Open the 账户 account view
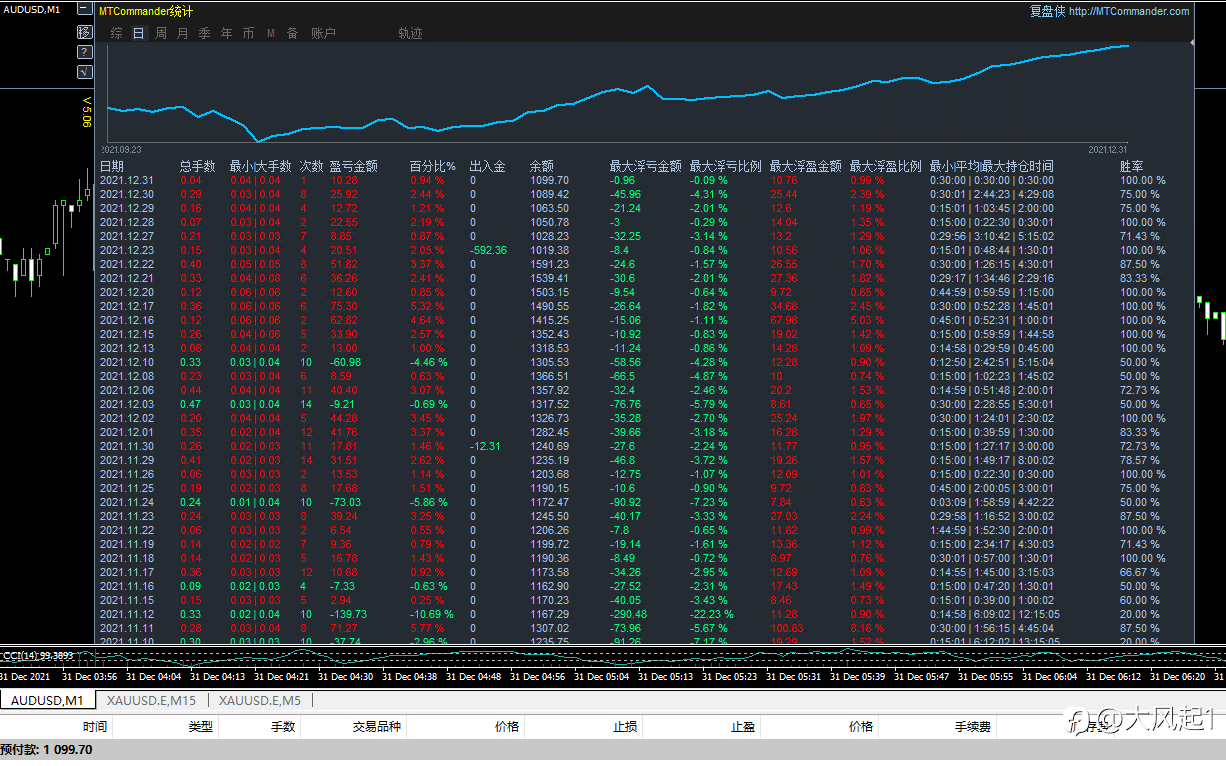The image size is (1226, 766). click(x=323, y=33)
